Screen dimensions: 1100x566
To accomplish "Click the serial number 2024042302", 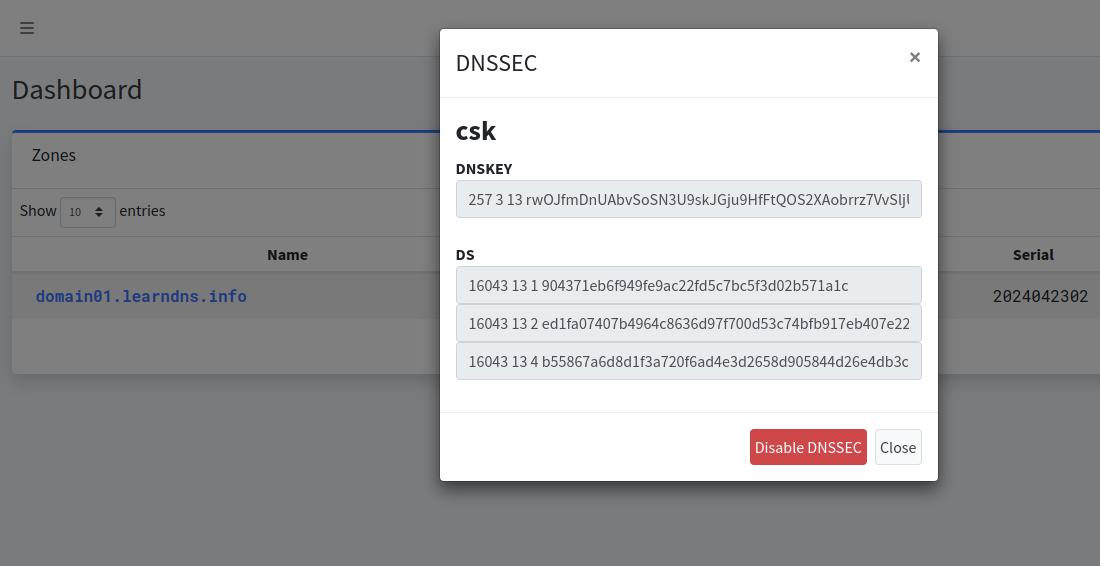I will (x=1040, y=296).
